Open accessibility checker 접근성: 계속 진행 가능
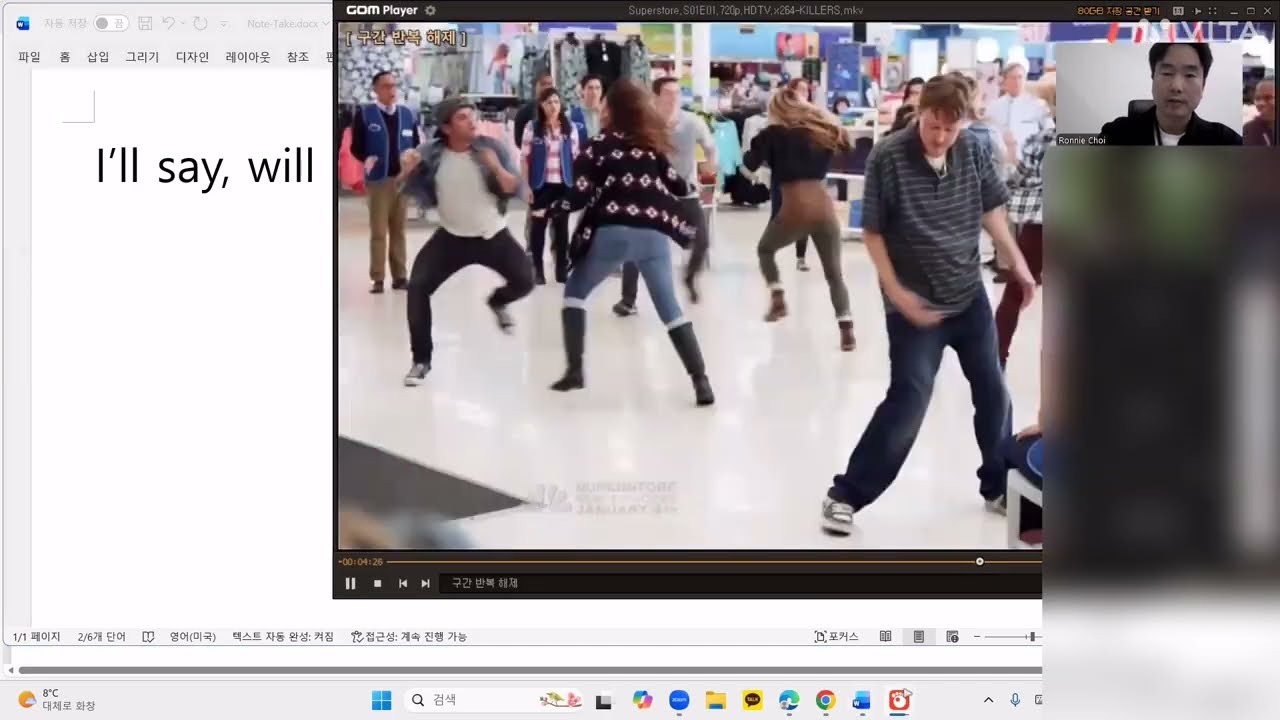This screenshot has height=720, width=1280. [x=409, y=636]
